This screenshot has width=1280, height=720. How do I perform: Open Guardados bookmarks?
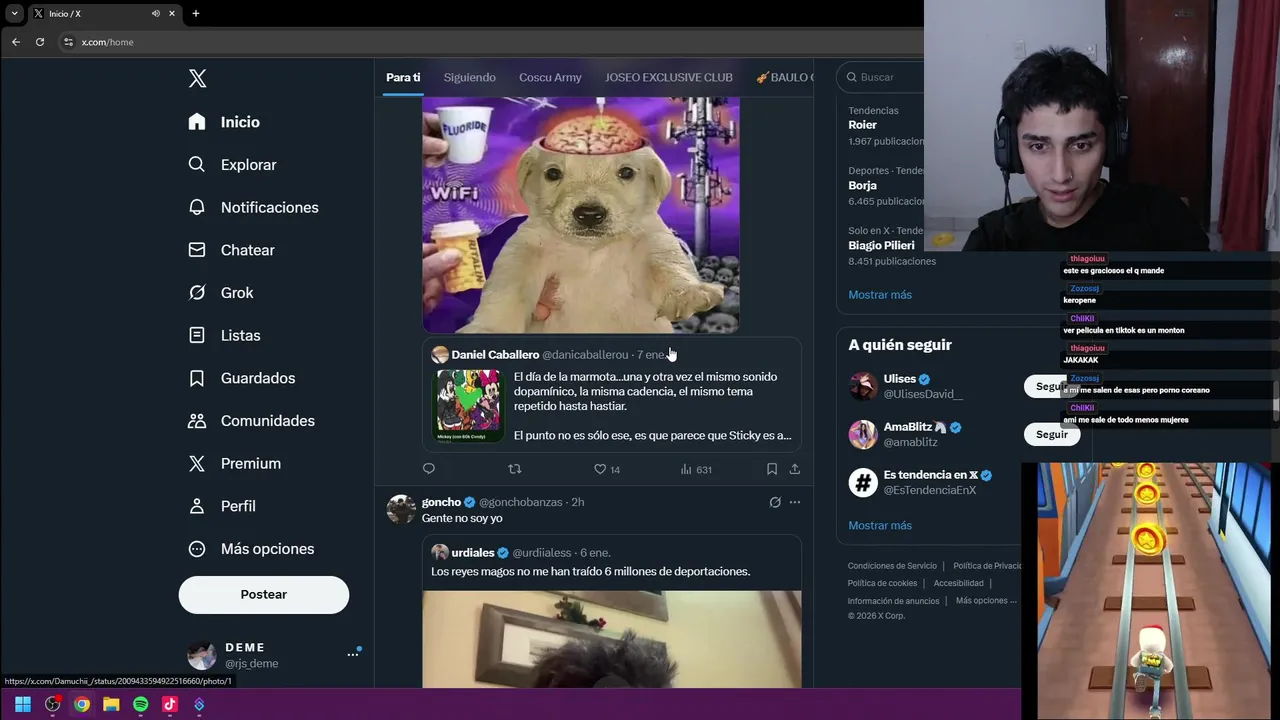pos(244,378)
